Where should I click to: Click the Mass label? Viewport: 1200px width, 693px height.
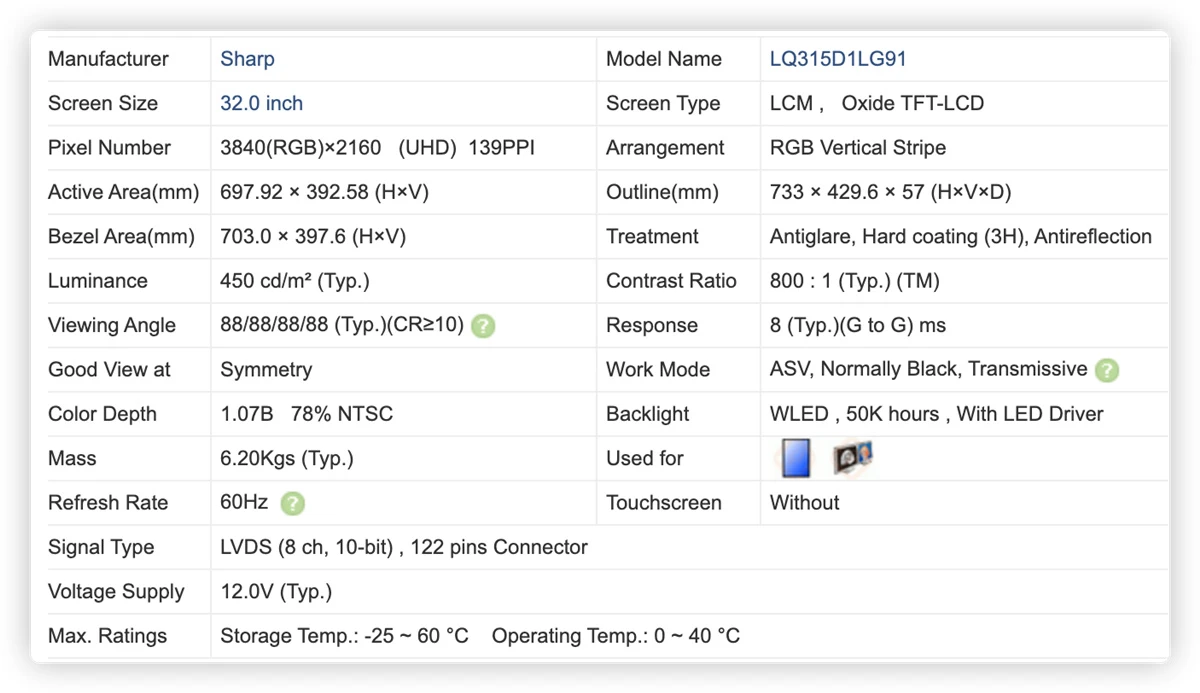click(72, 458)
